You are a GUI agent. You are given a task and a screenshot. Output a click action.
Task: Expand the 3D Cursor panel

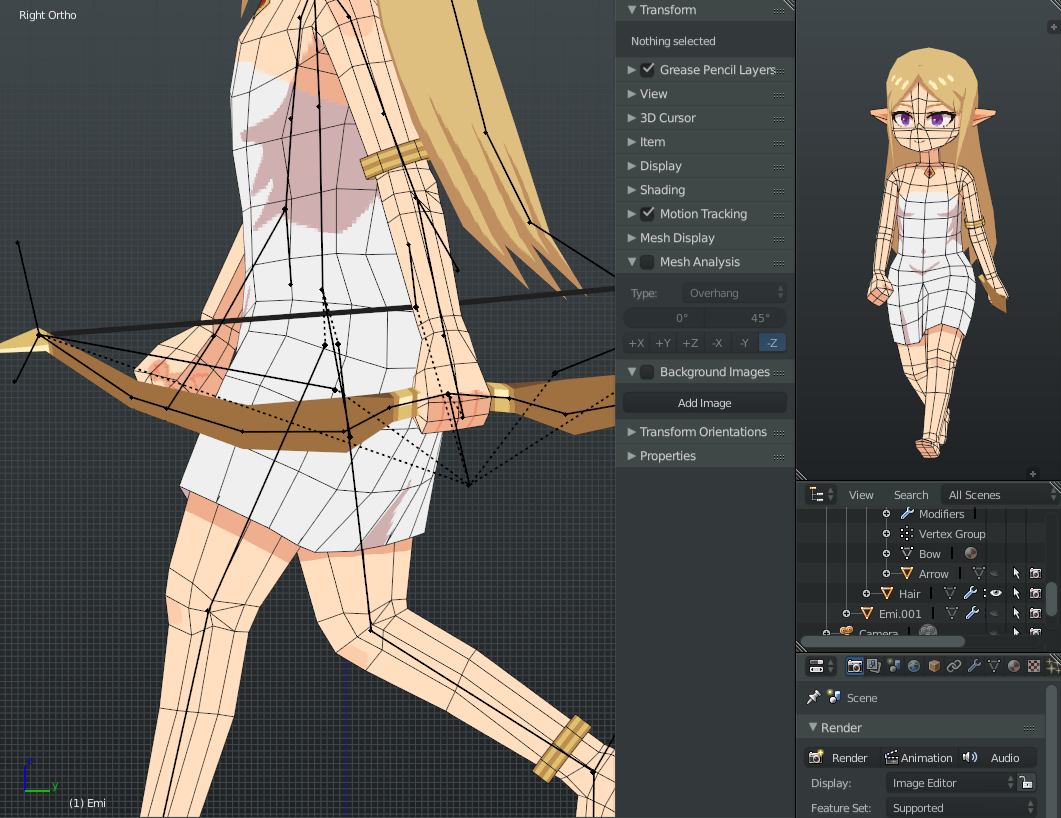[667, 118]
